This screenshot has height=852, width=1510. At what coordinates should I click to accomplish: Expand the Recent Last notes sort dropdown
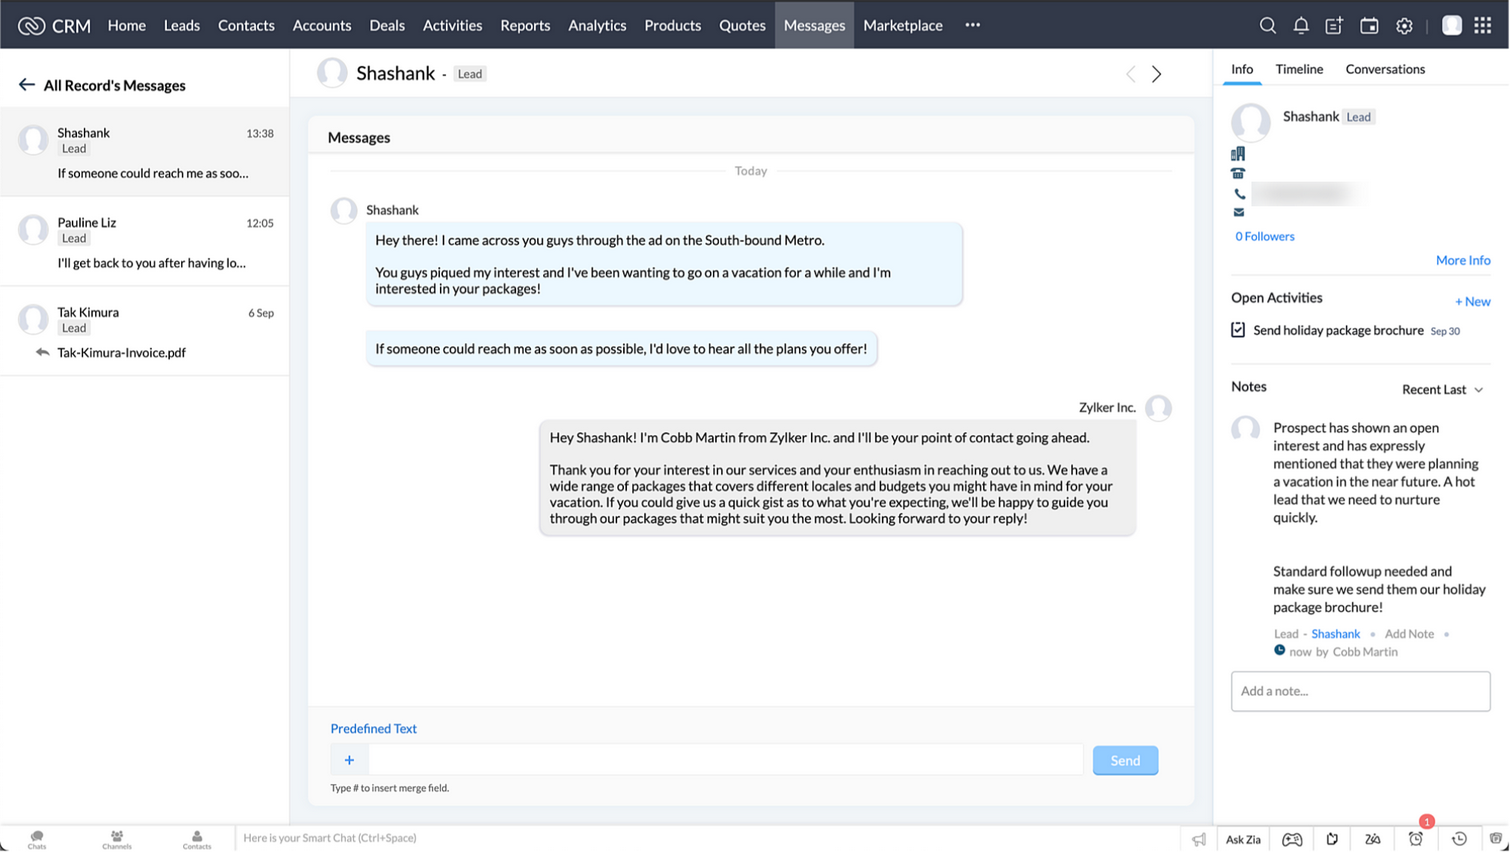(1442, 389)
